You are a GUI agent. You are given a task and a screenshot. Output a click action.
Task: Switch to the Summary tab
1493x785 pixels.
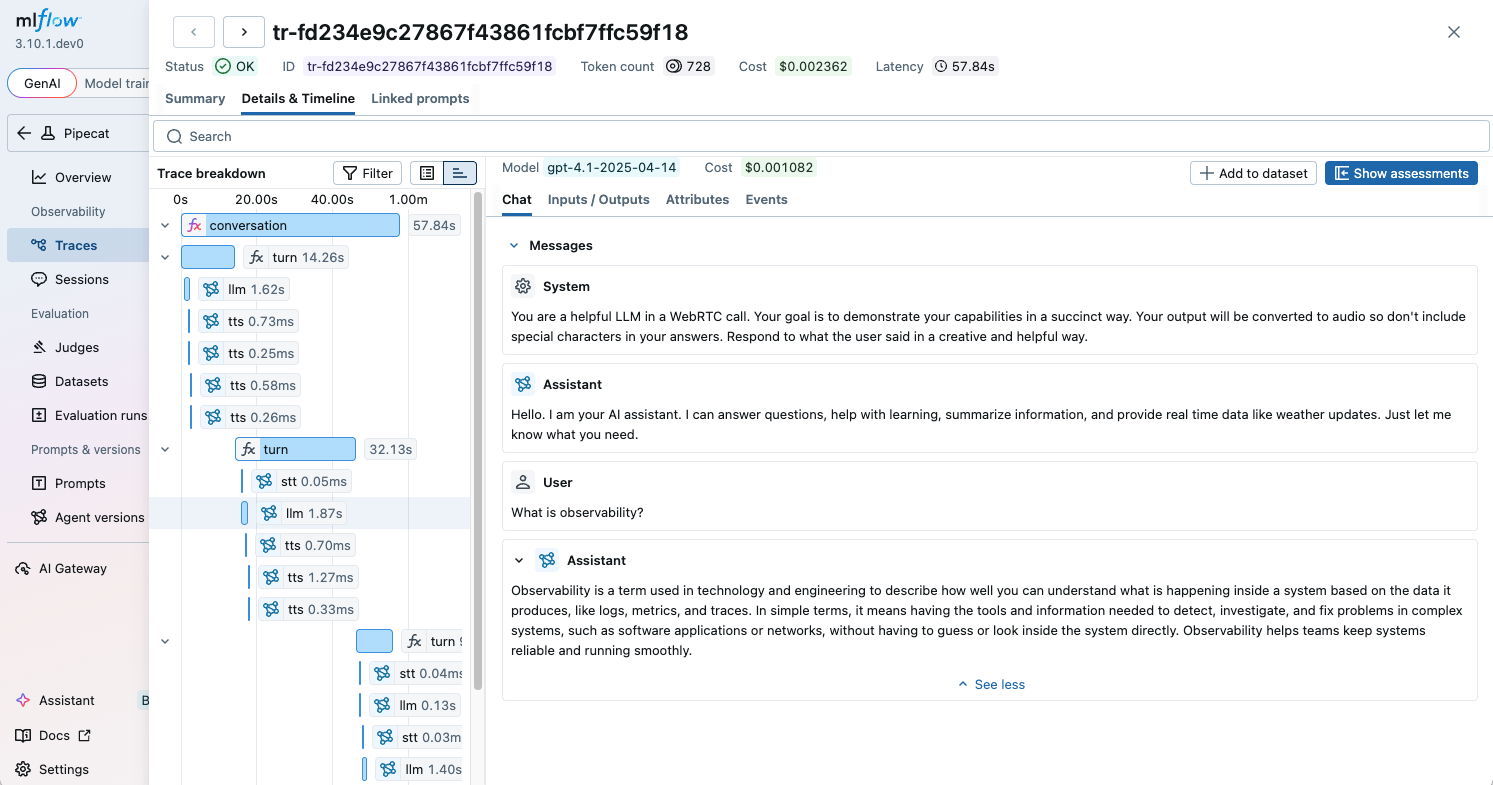pos(195,98)
